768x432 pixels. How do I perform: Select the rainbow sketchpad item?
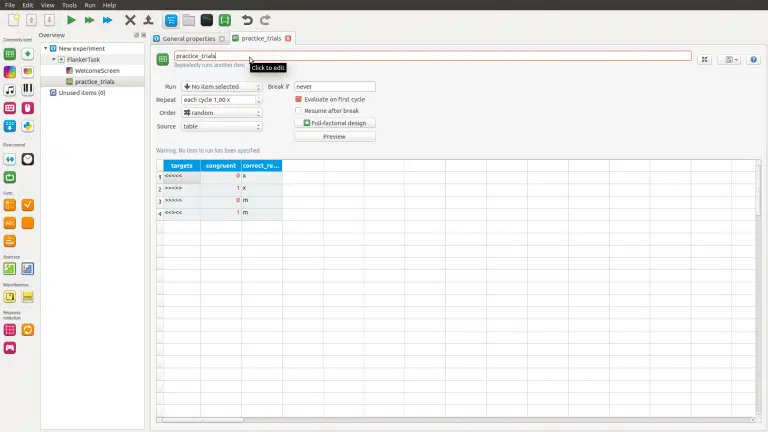pos(10,72)
